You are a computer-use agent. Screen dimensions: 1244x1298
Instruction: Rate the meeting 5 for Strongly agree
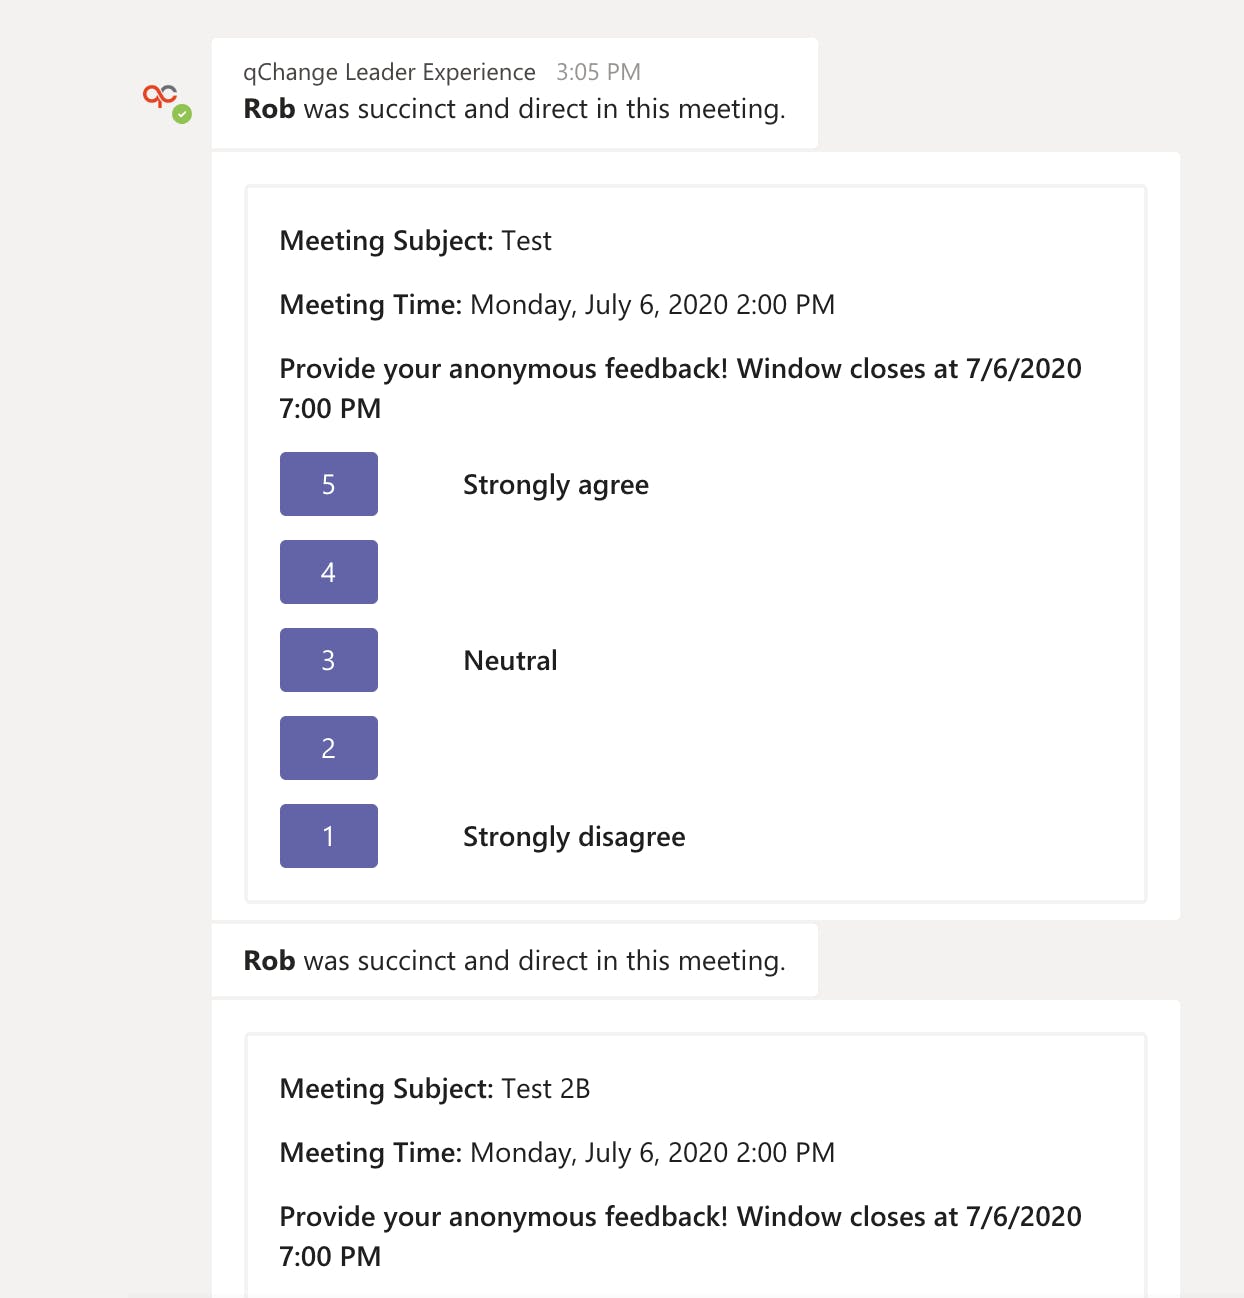pos(328,484)
